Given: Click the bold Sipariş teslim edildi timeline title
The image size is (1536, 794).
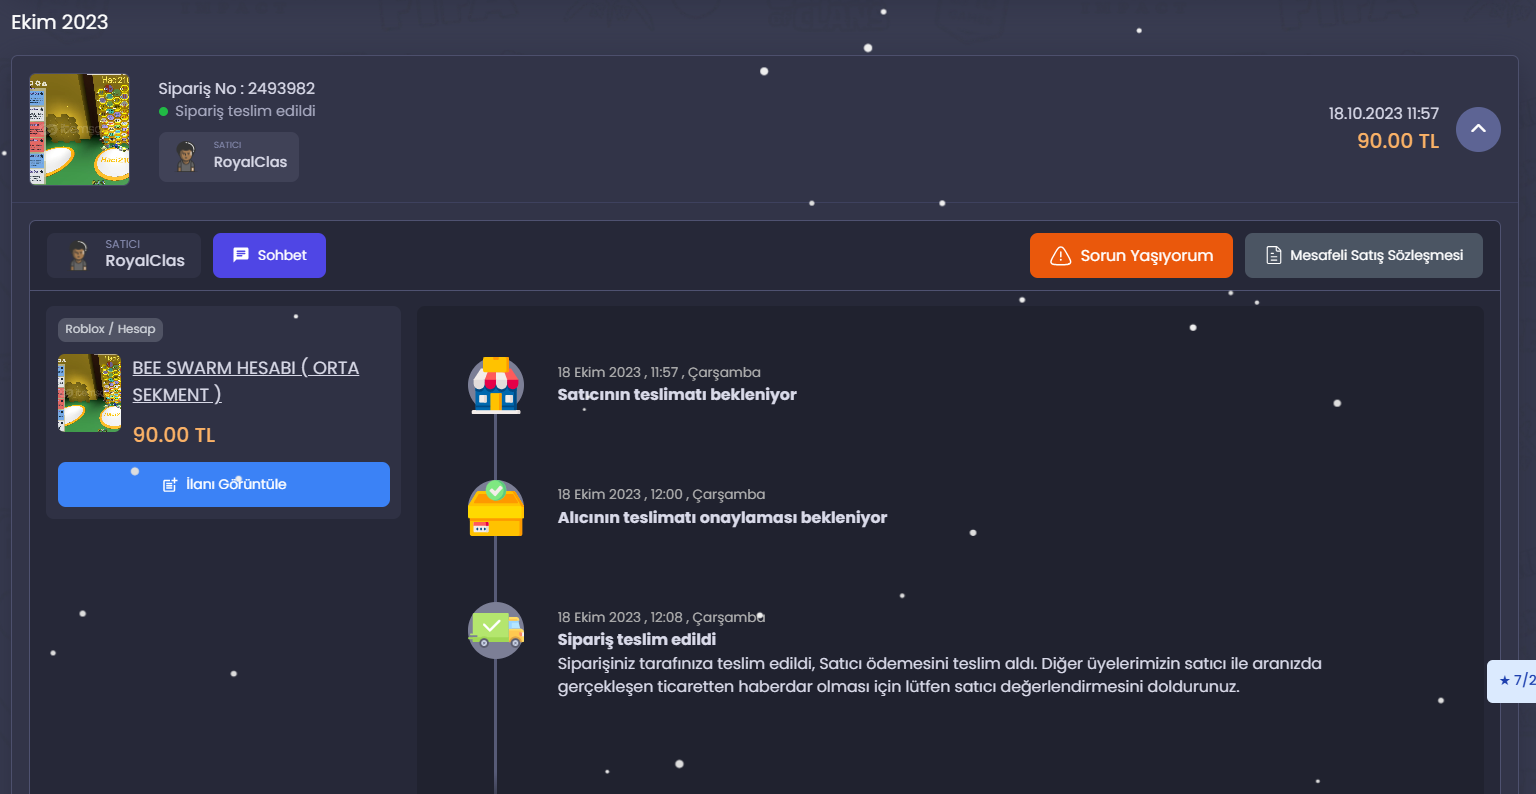Looking at the screenshot, I should pos(637,639).
